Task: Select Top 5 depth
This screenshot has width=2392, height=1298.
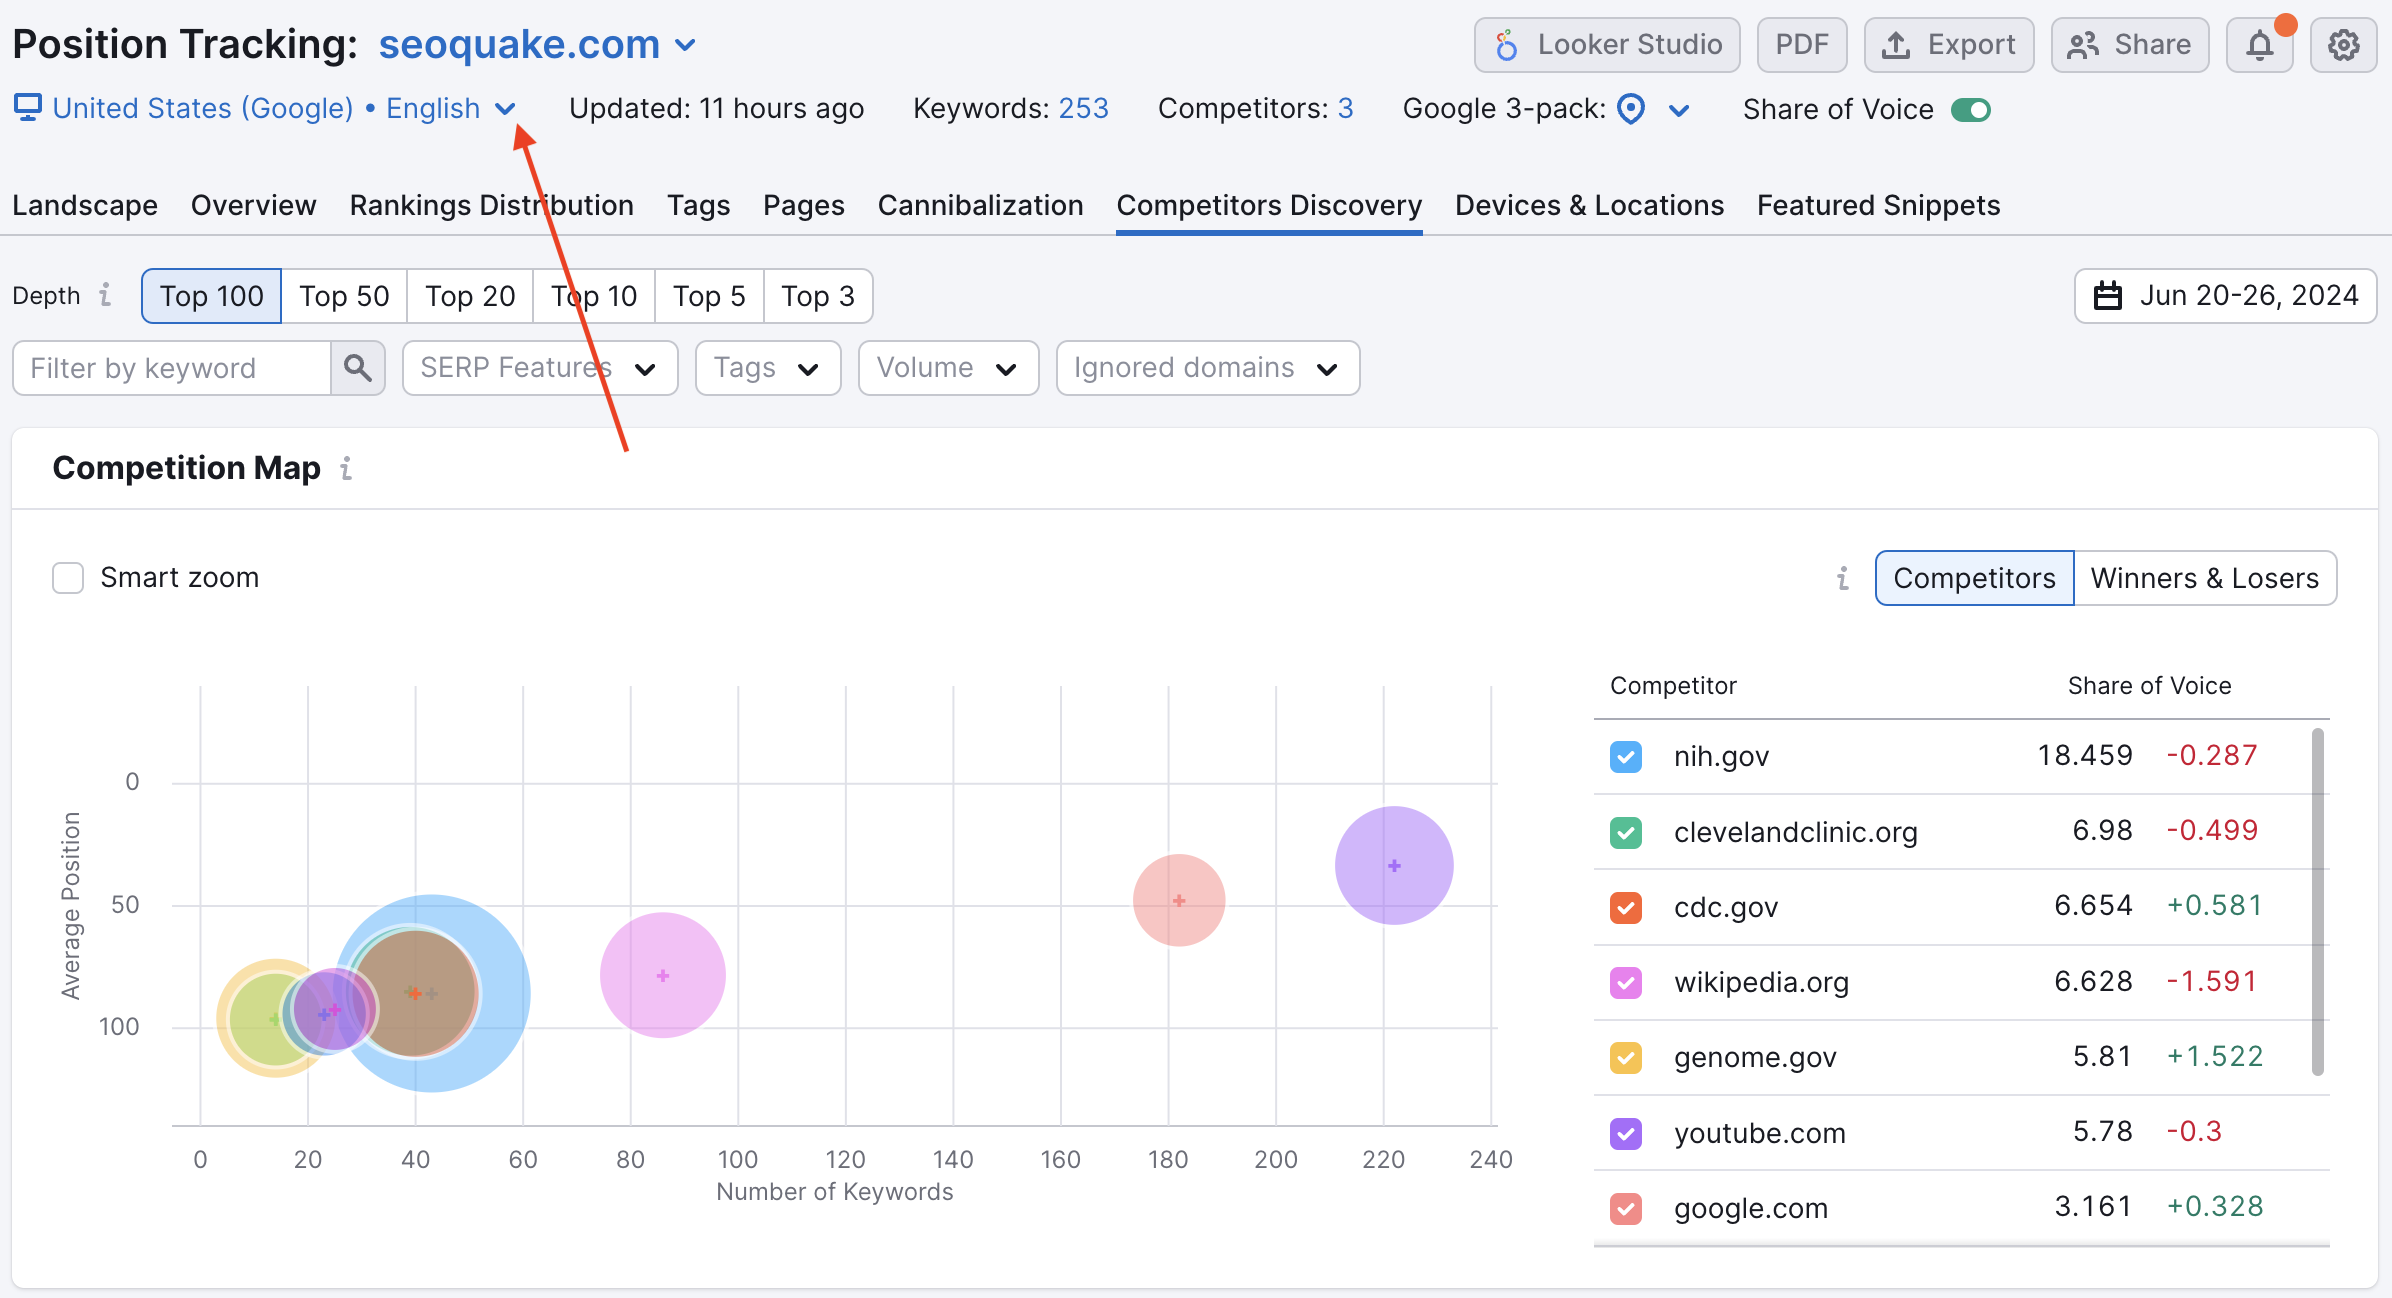Action: coord(709,296)
